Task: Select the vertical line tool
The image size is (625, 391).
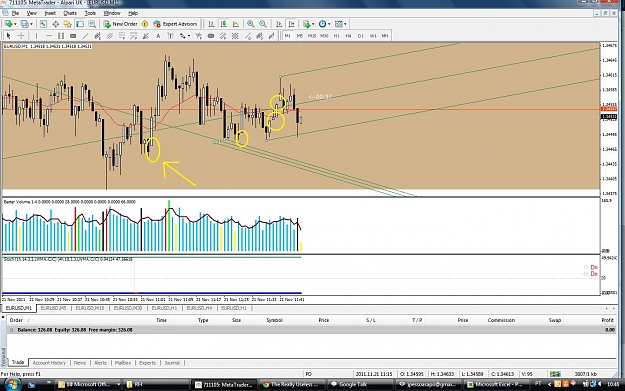Action: pyautogui.click(x=36, y=36)
